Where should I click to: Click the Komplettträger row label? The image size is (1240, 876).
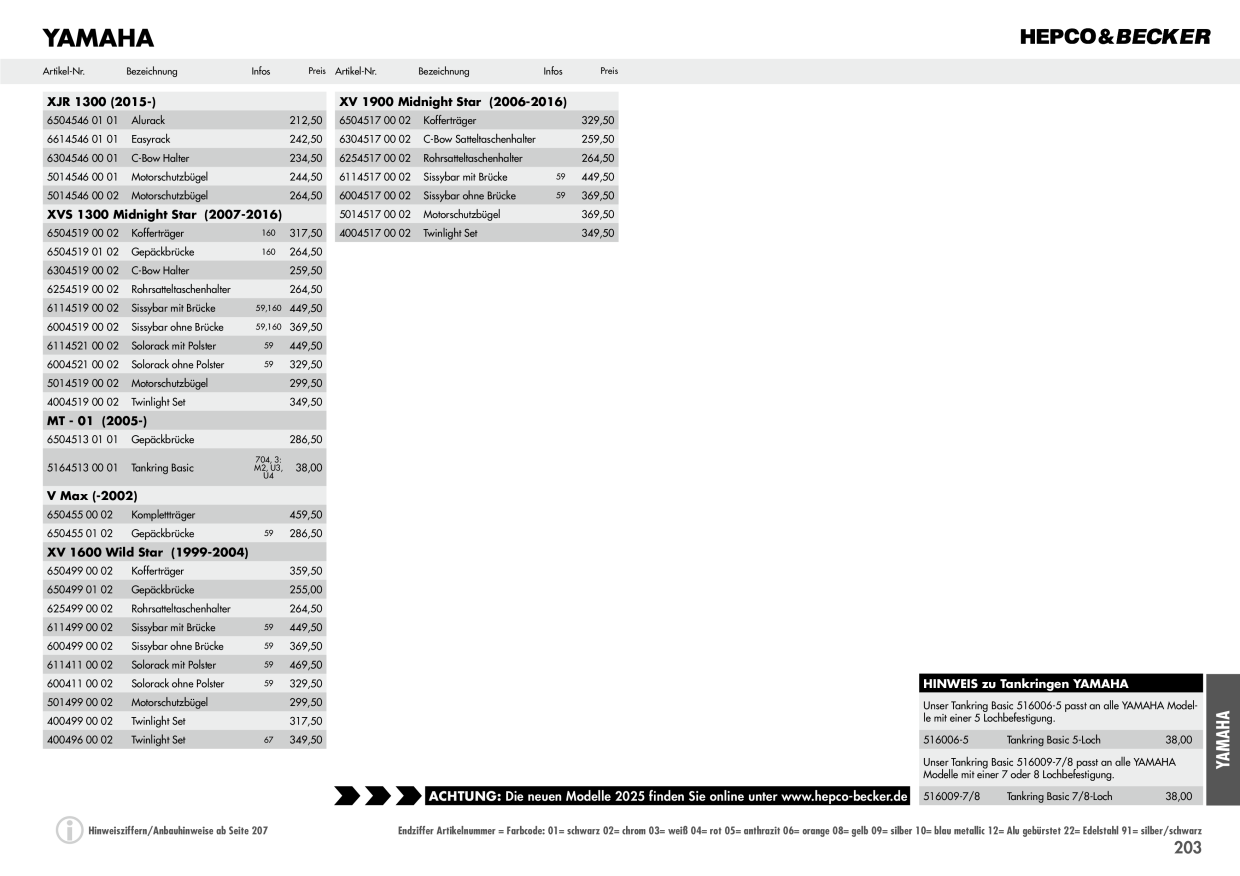[163, 515]
